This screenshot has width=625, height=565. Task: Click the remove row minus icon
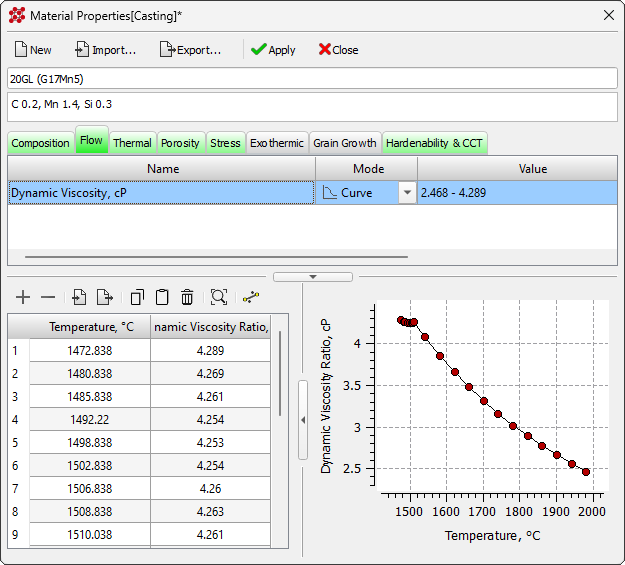tap(48, 297)
